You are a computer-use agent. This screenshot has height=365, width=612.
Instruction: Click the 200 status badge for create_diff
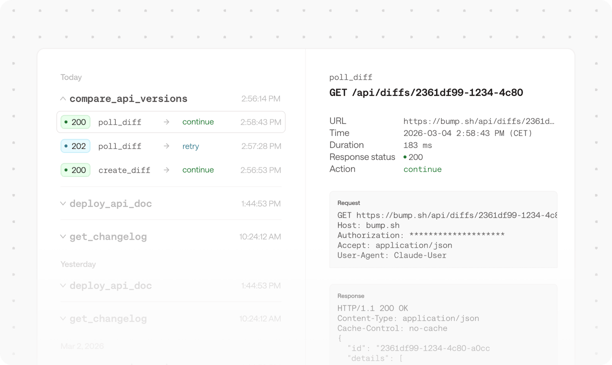coord(75,170)
